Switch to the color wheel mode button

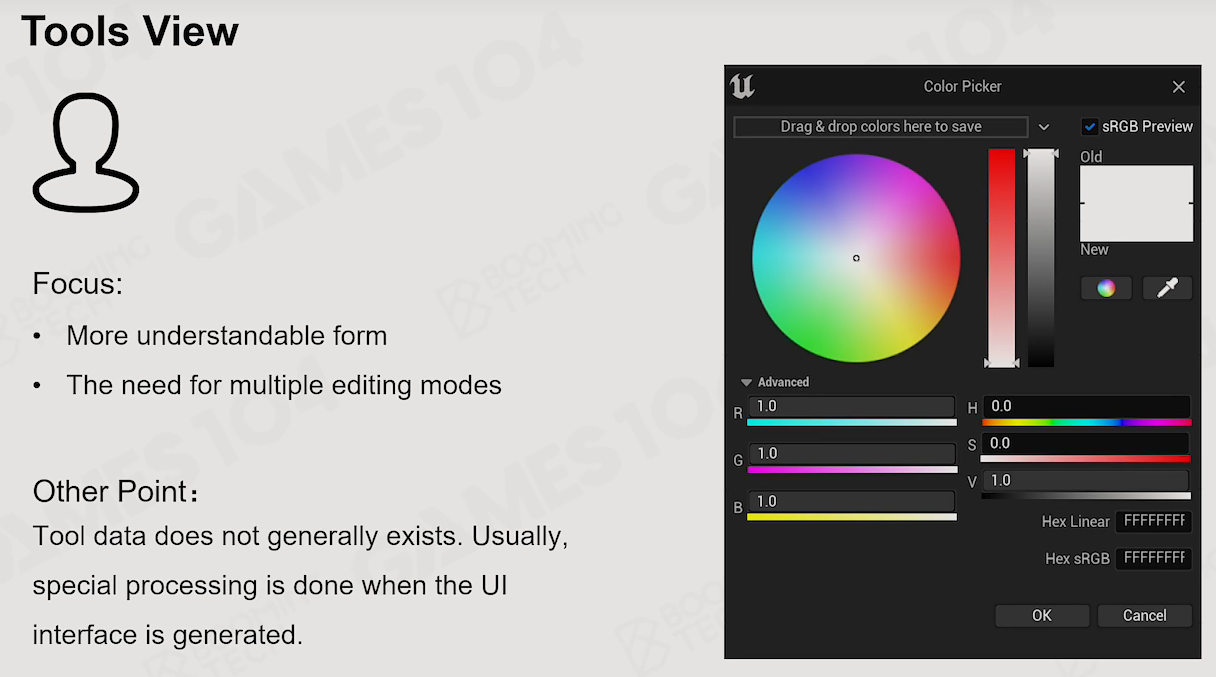(x=1106, y=288)
